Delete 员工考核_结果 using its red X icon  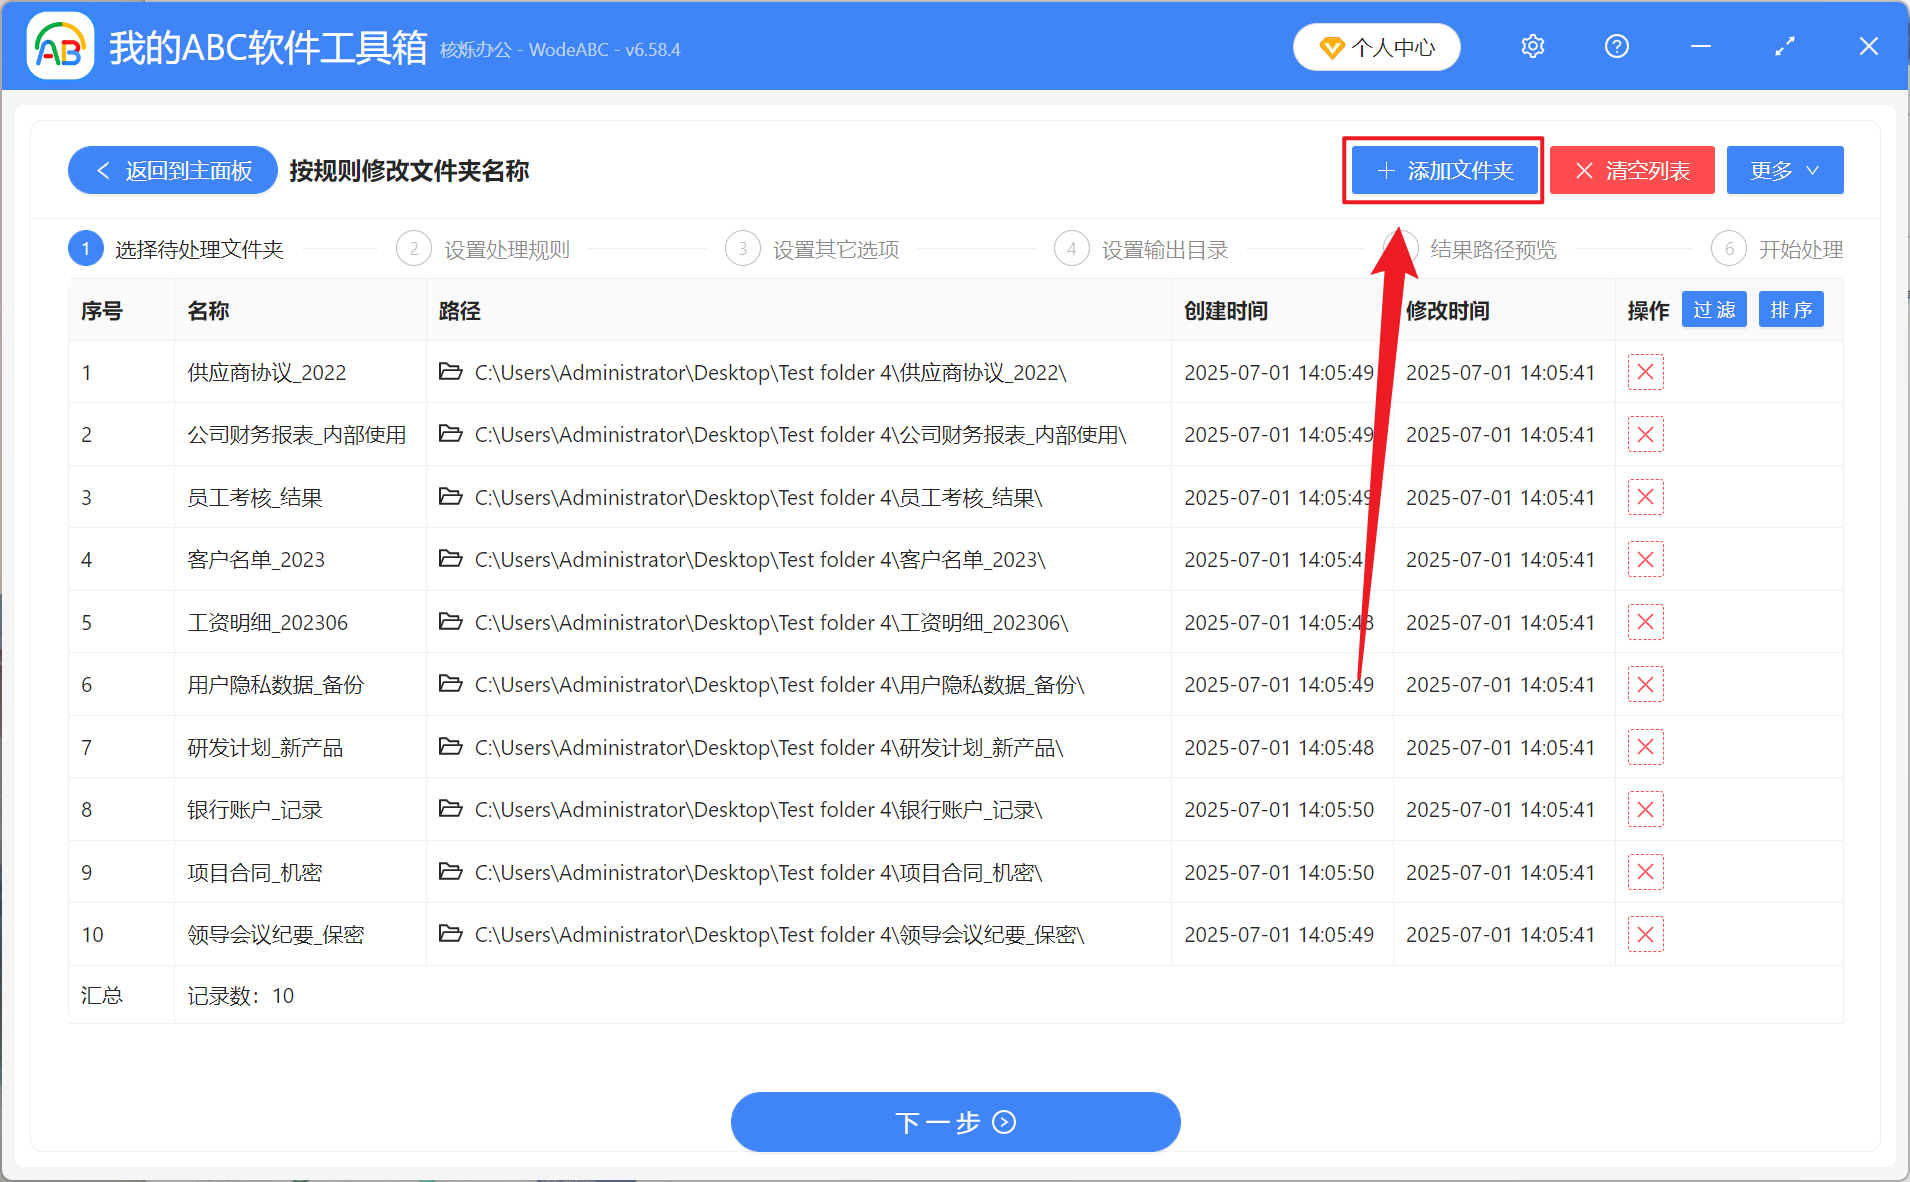[1645, 497]
